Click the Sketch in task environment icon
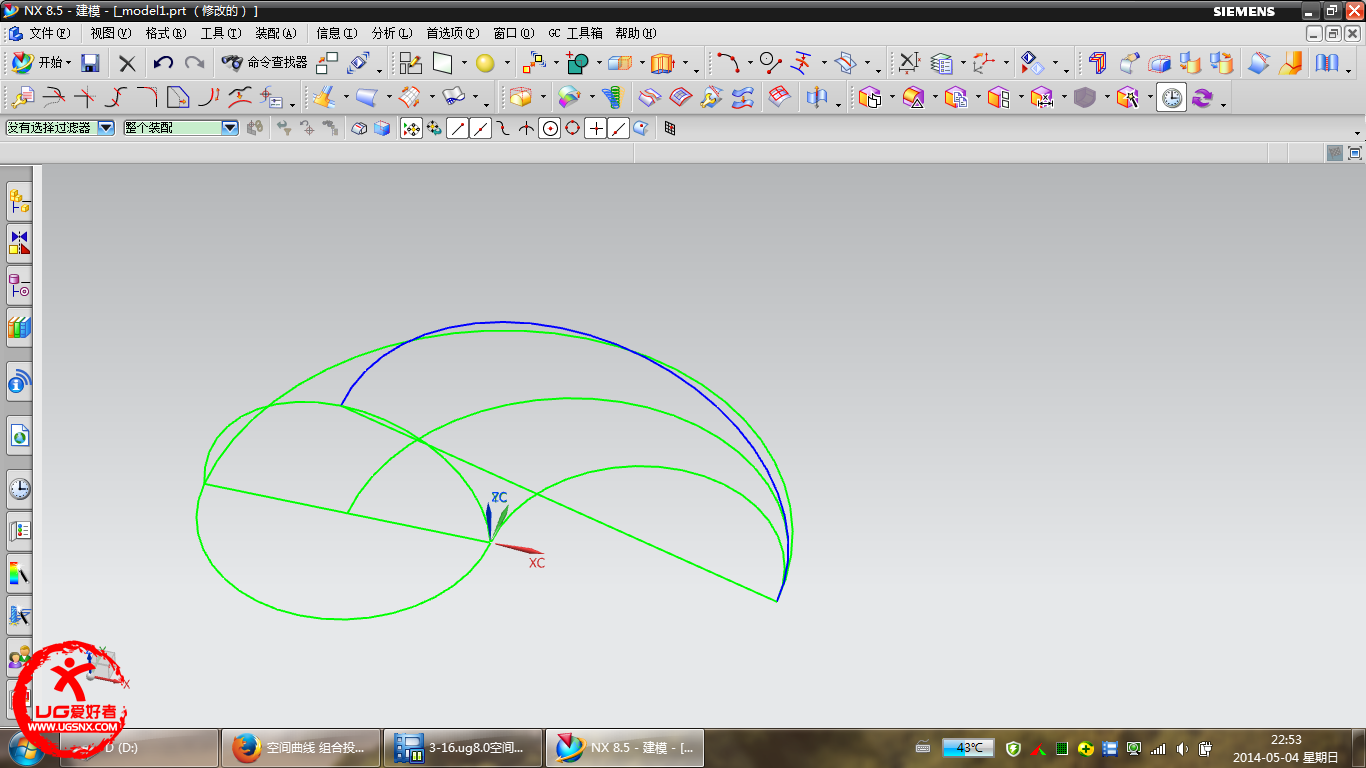This screenshot has height=768, width=1366. coord(411,63)
